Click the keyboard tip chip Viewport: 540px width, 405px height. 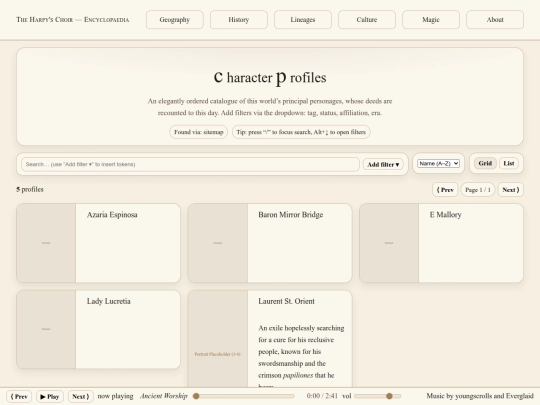click(301, 132)
